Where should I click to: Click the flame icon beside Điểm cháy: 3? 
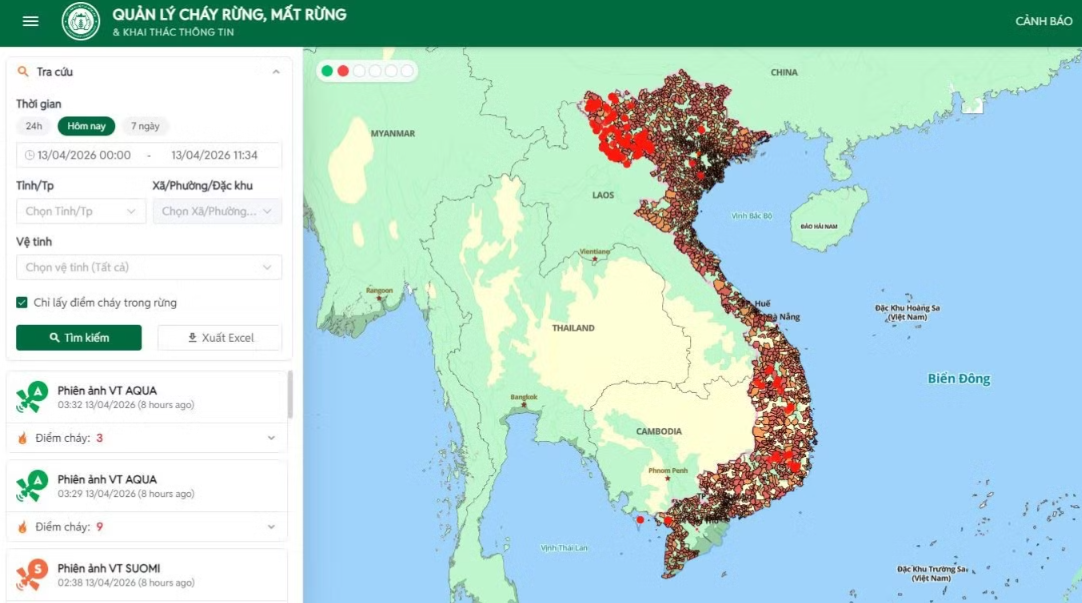(x=22, y=438)
